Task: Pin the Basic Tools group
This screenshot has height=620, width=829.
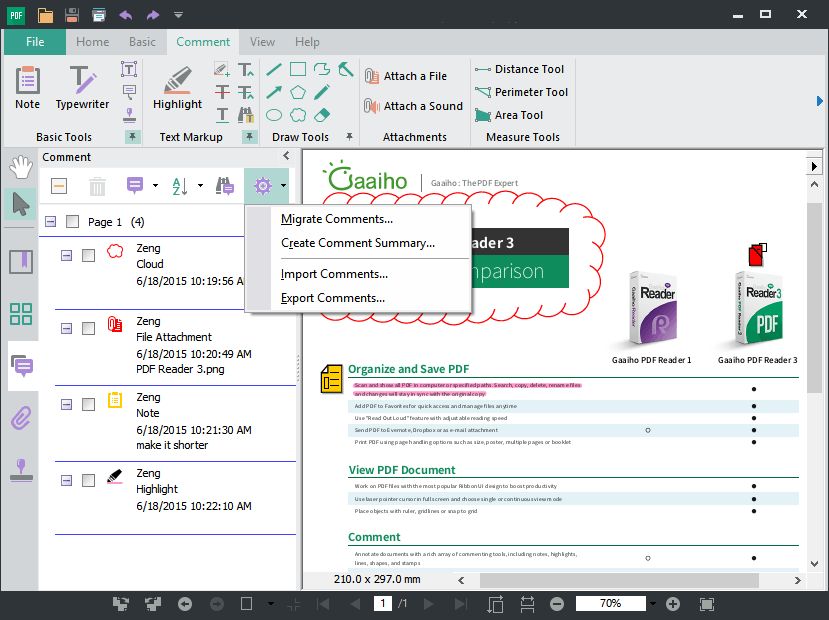Action: click(x=132, y=137)
